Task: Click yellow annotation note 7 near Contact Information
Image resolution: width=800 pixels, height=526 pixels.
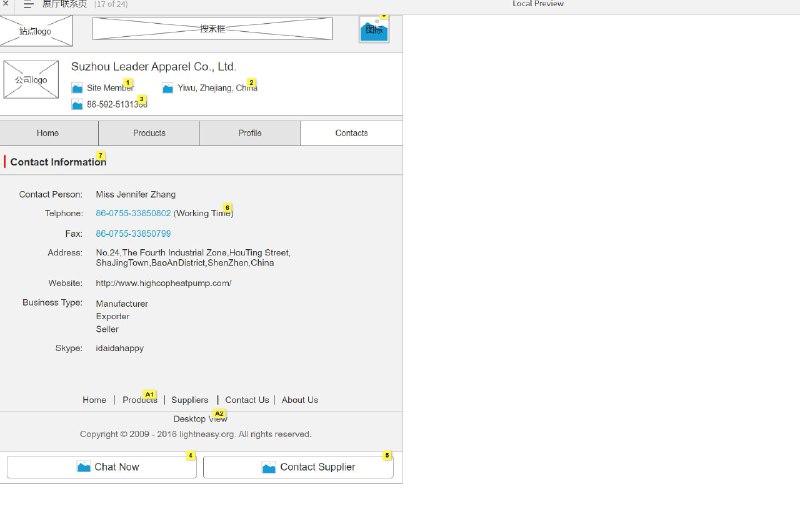Action: (101, 156)
